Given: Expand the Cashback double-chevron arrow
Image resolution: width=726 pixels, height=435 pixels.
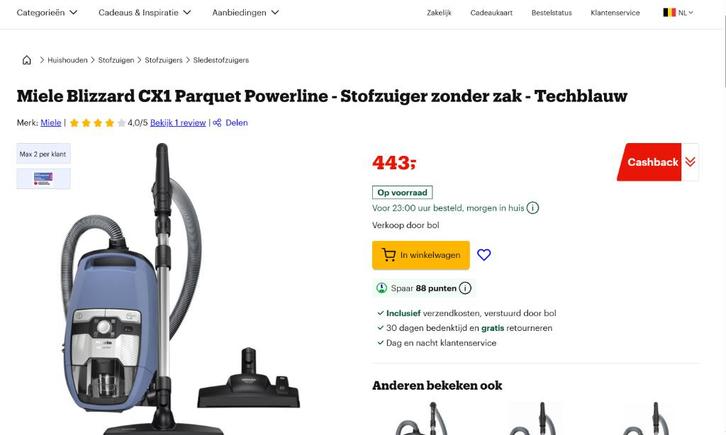Looking at the screenshot, I should click(690, 162).
